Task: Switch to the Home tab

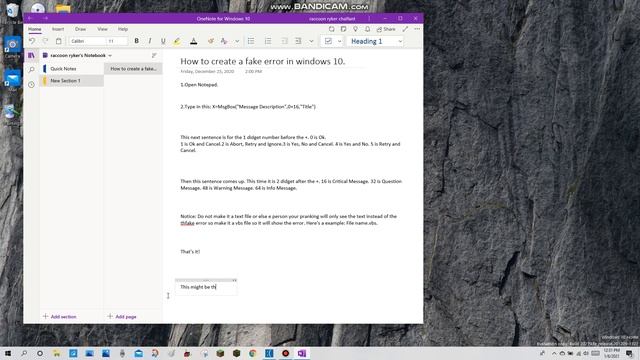Action: click(x=35, y=29)
